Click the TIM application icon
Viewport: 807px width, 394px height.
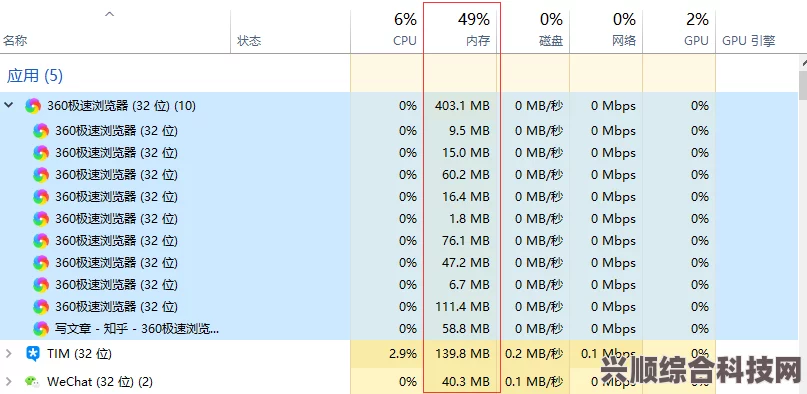32,353
